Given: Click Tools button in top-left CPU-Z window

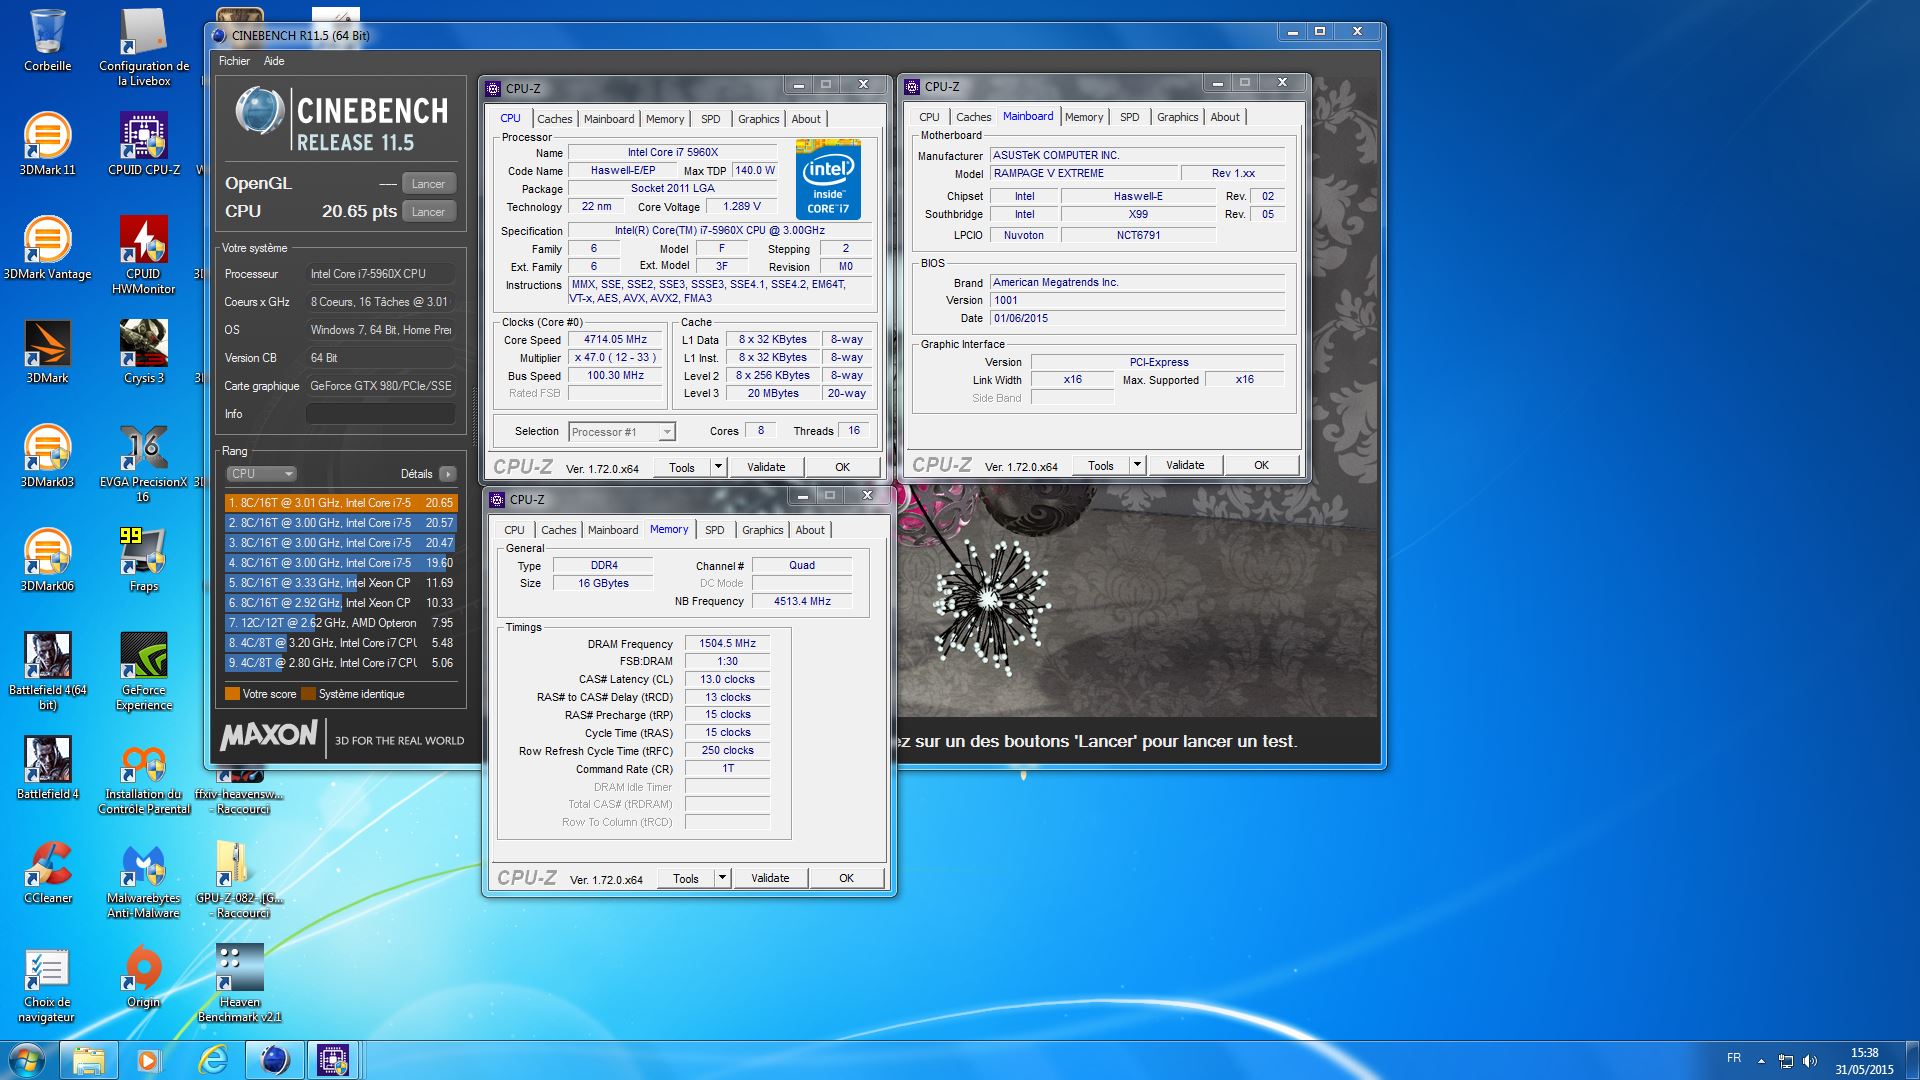Looking at the screenshot, I should click(x=682, y=467).
